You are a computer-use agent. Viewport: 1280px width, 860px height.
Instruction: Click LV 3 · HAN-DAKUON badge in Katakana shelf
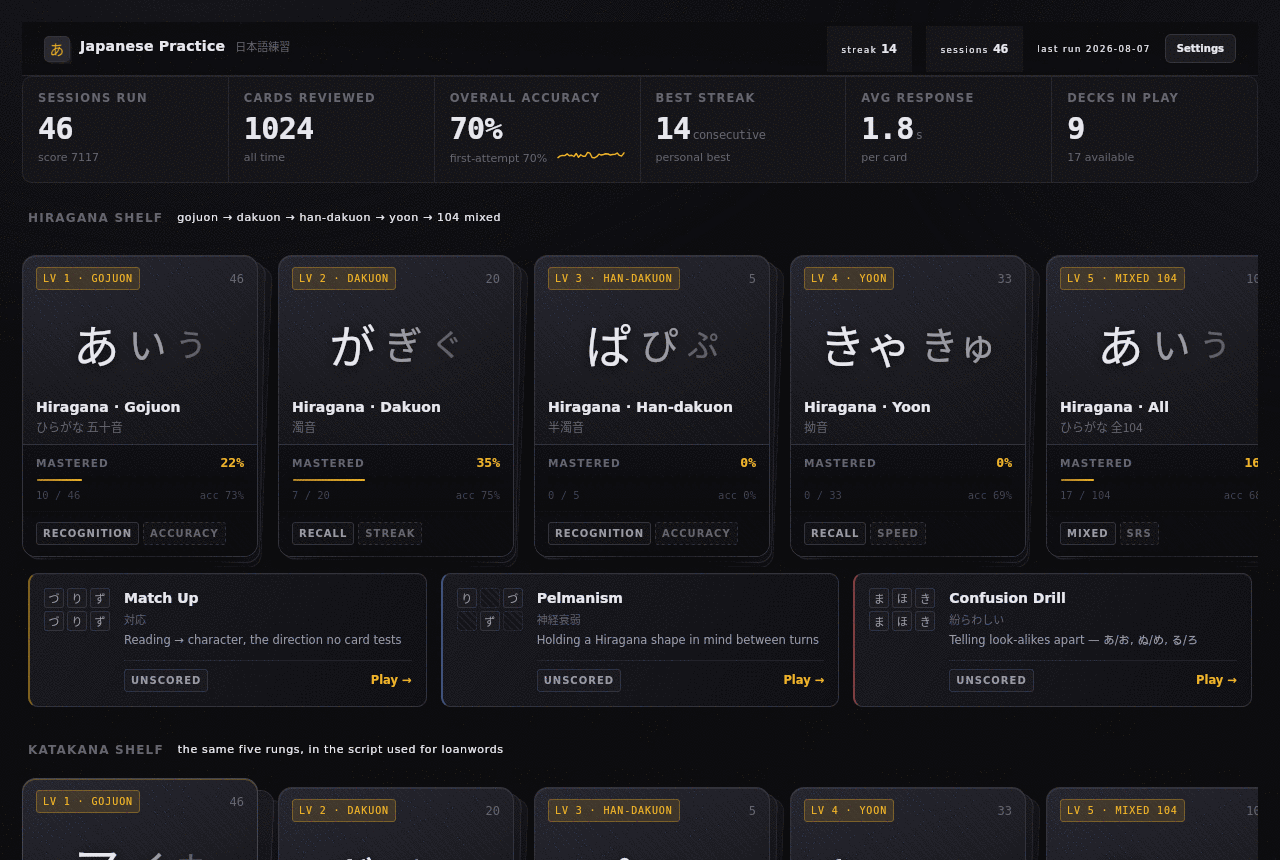614,810
